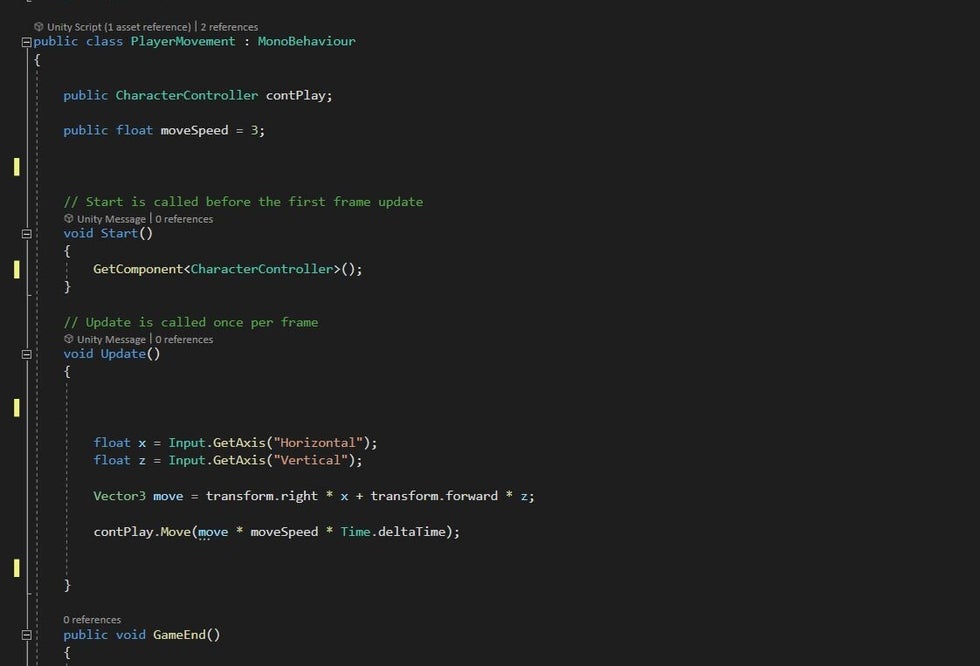Screen dimensions: 980x666
Task: Click the GameEnd method name
Action: click(x=179, y=635)
